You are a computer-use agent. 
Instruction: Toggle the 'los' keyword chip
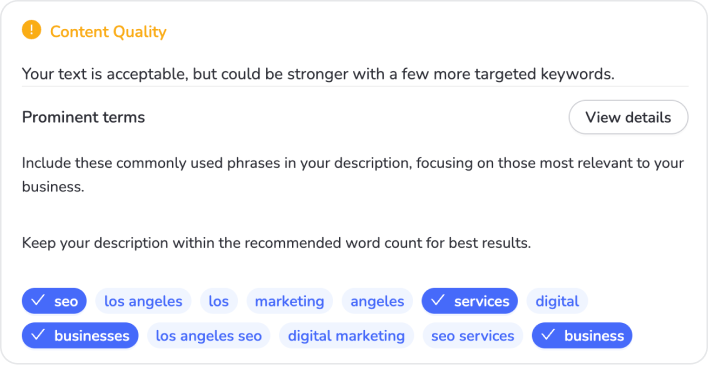click(x=219, y=301)
